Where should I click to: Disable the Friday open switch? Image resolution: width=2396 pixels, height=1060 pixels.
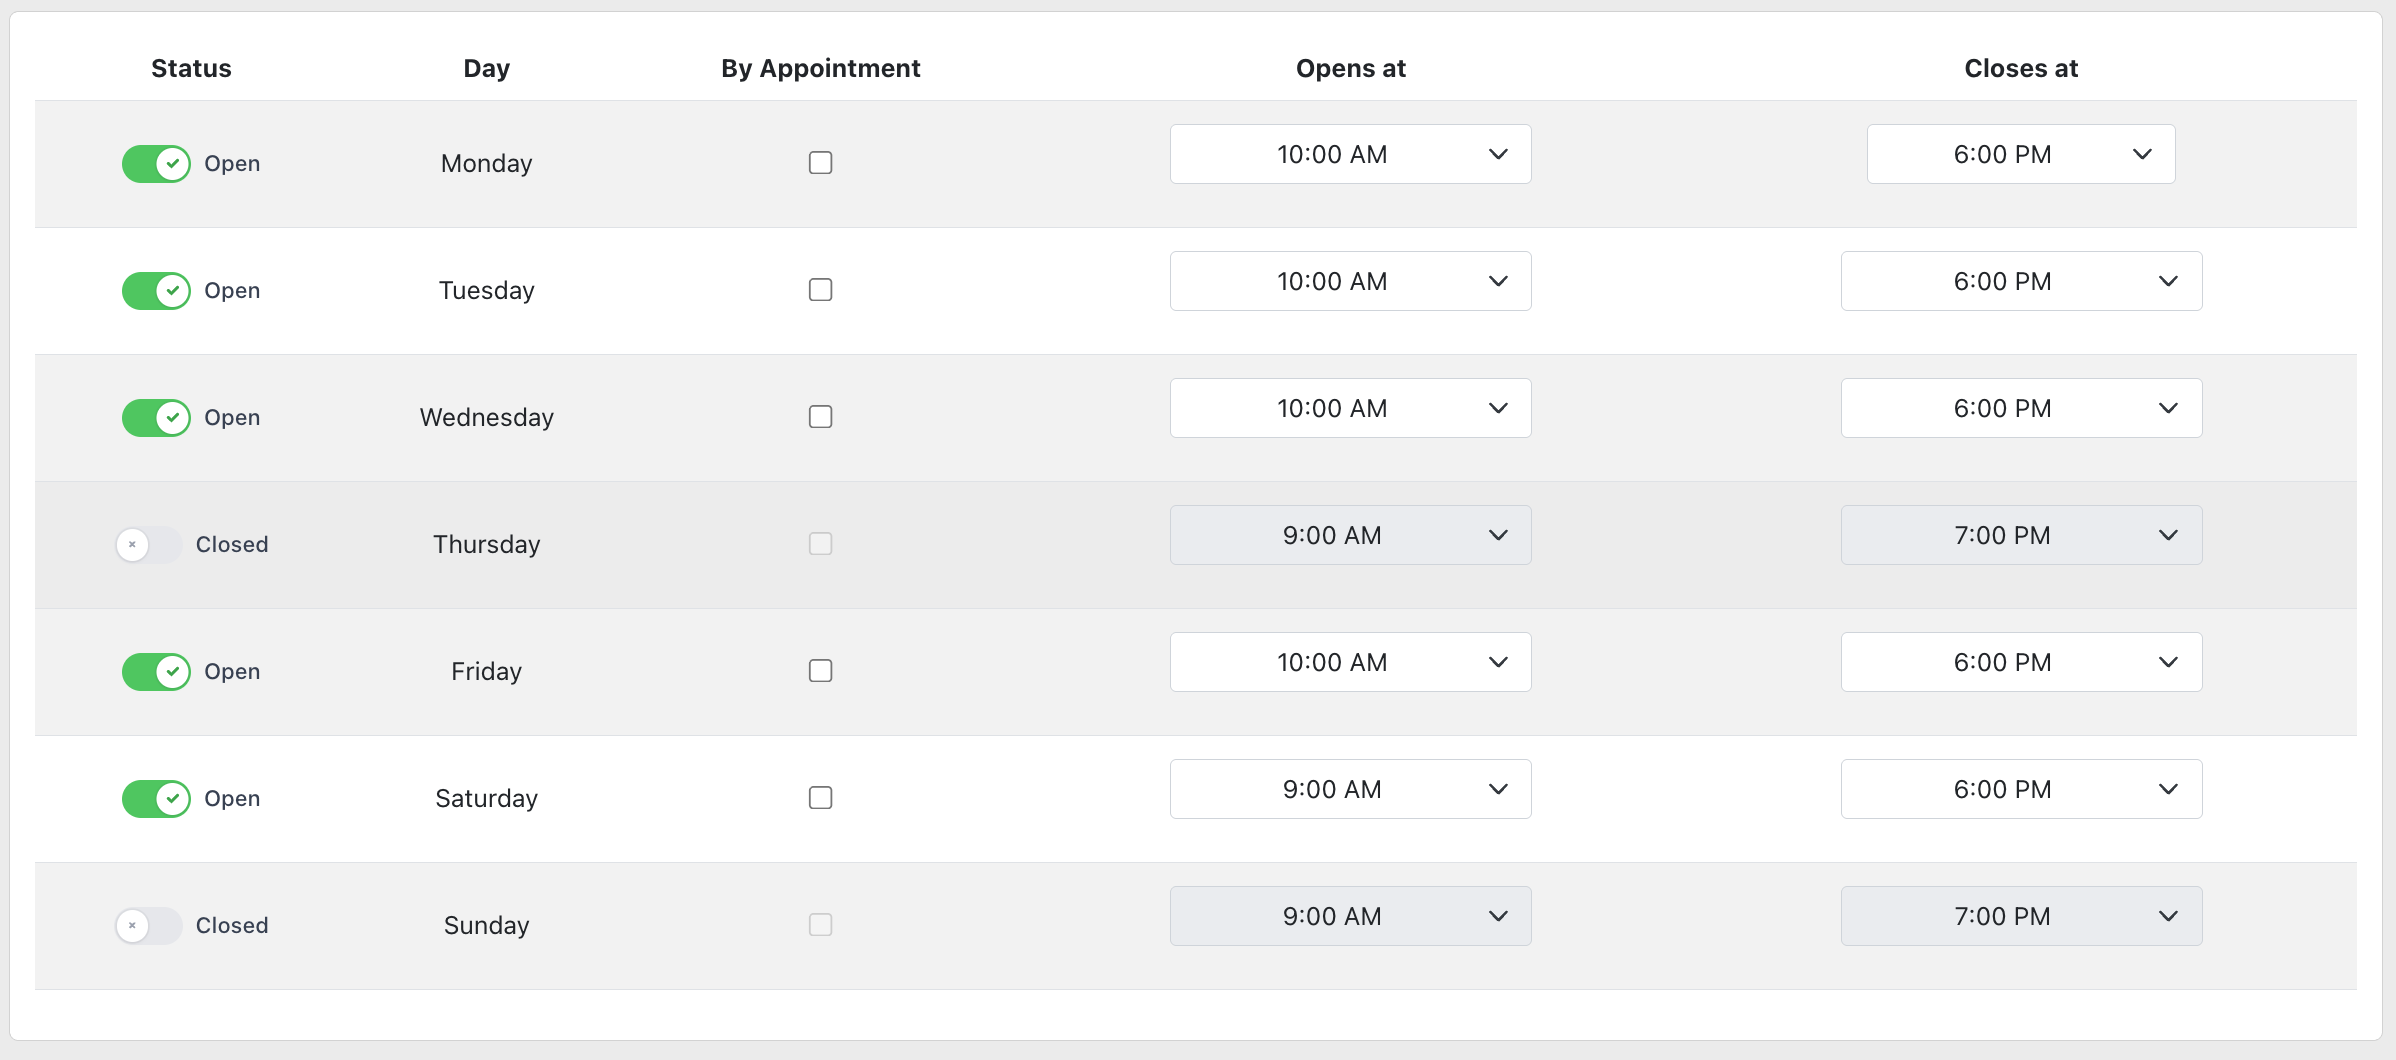coord(156,671)
